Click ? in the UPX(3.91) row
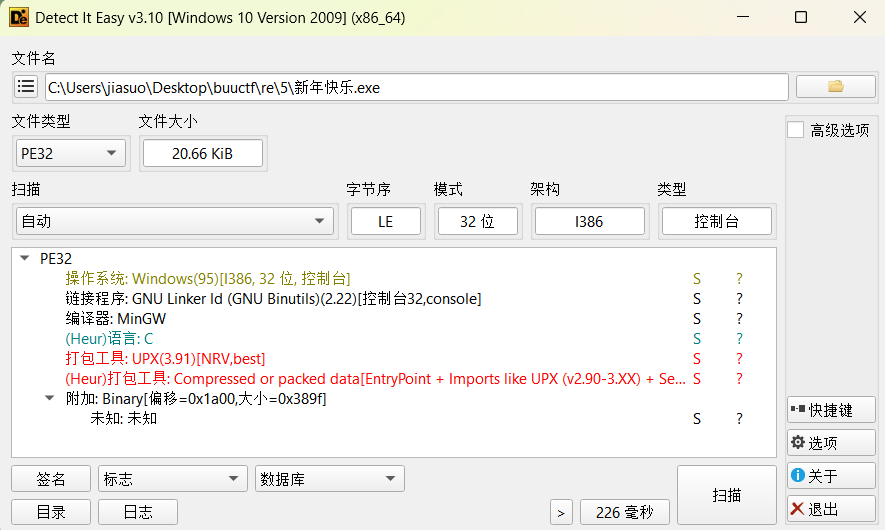Viewport: 885px width, 530px height. point(739,359)
